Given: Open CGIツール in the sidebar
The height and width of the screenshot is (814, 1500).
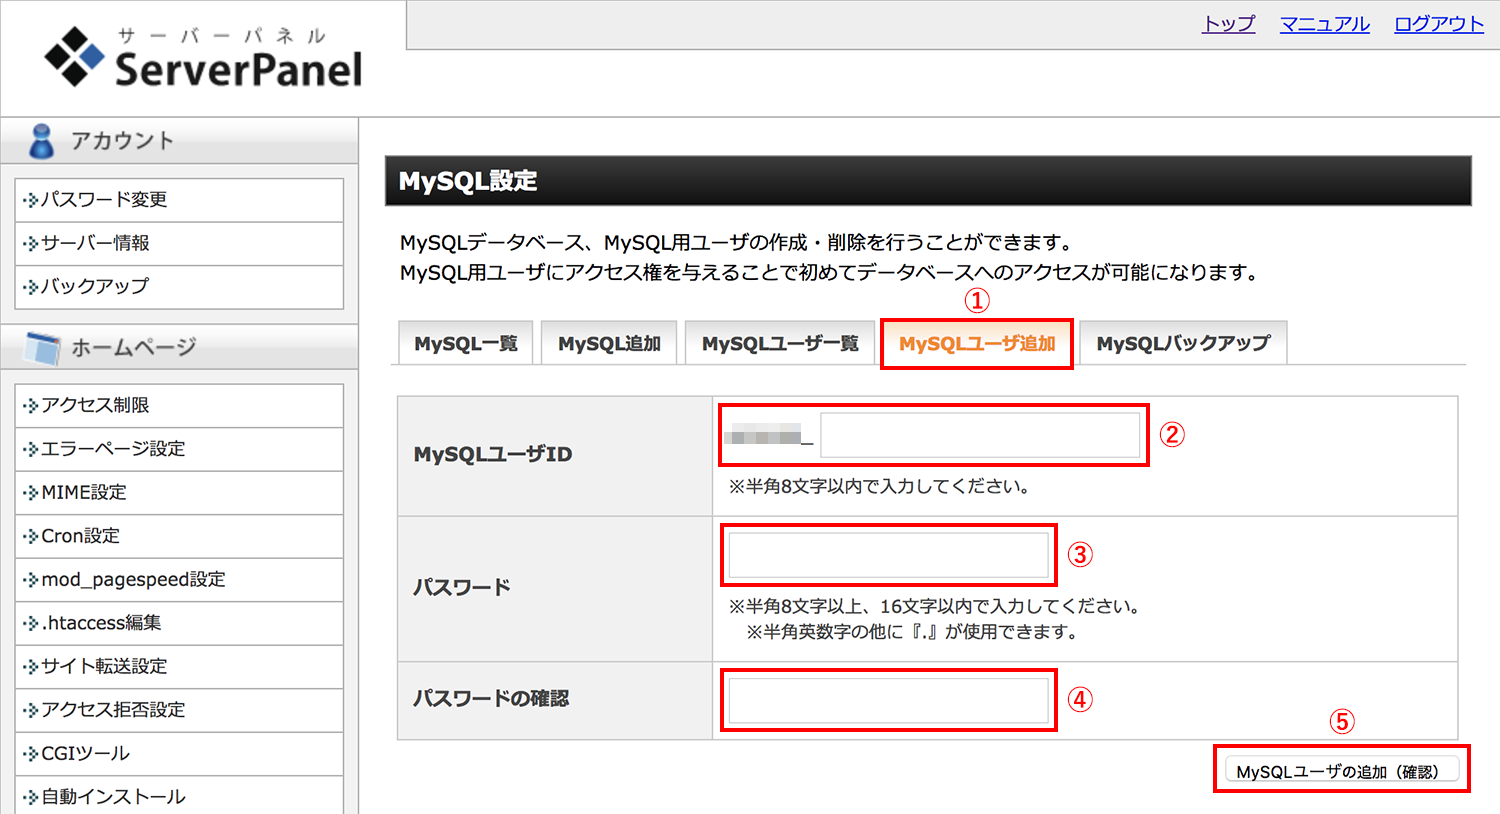Looking at the screenshot, I should click(180, 753).
